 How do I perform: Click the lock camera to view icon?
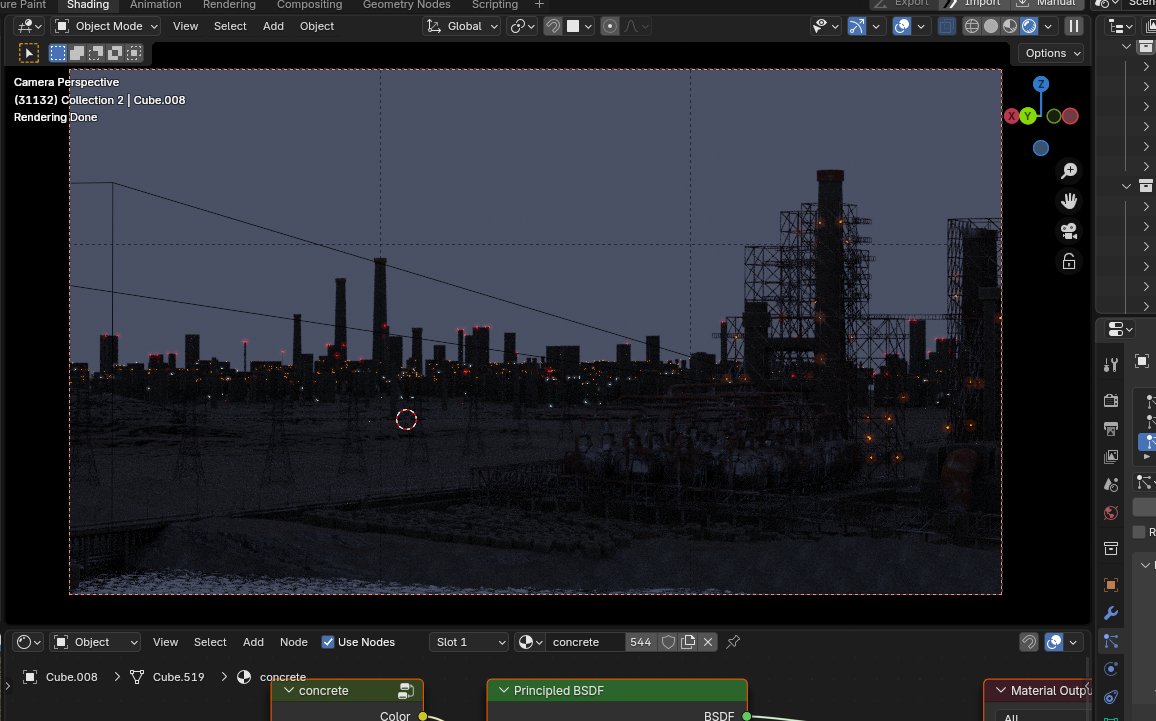[x=1069, y=261]
